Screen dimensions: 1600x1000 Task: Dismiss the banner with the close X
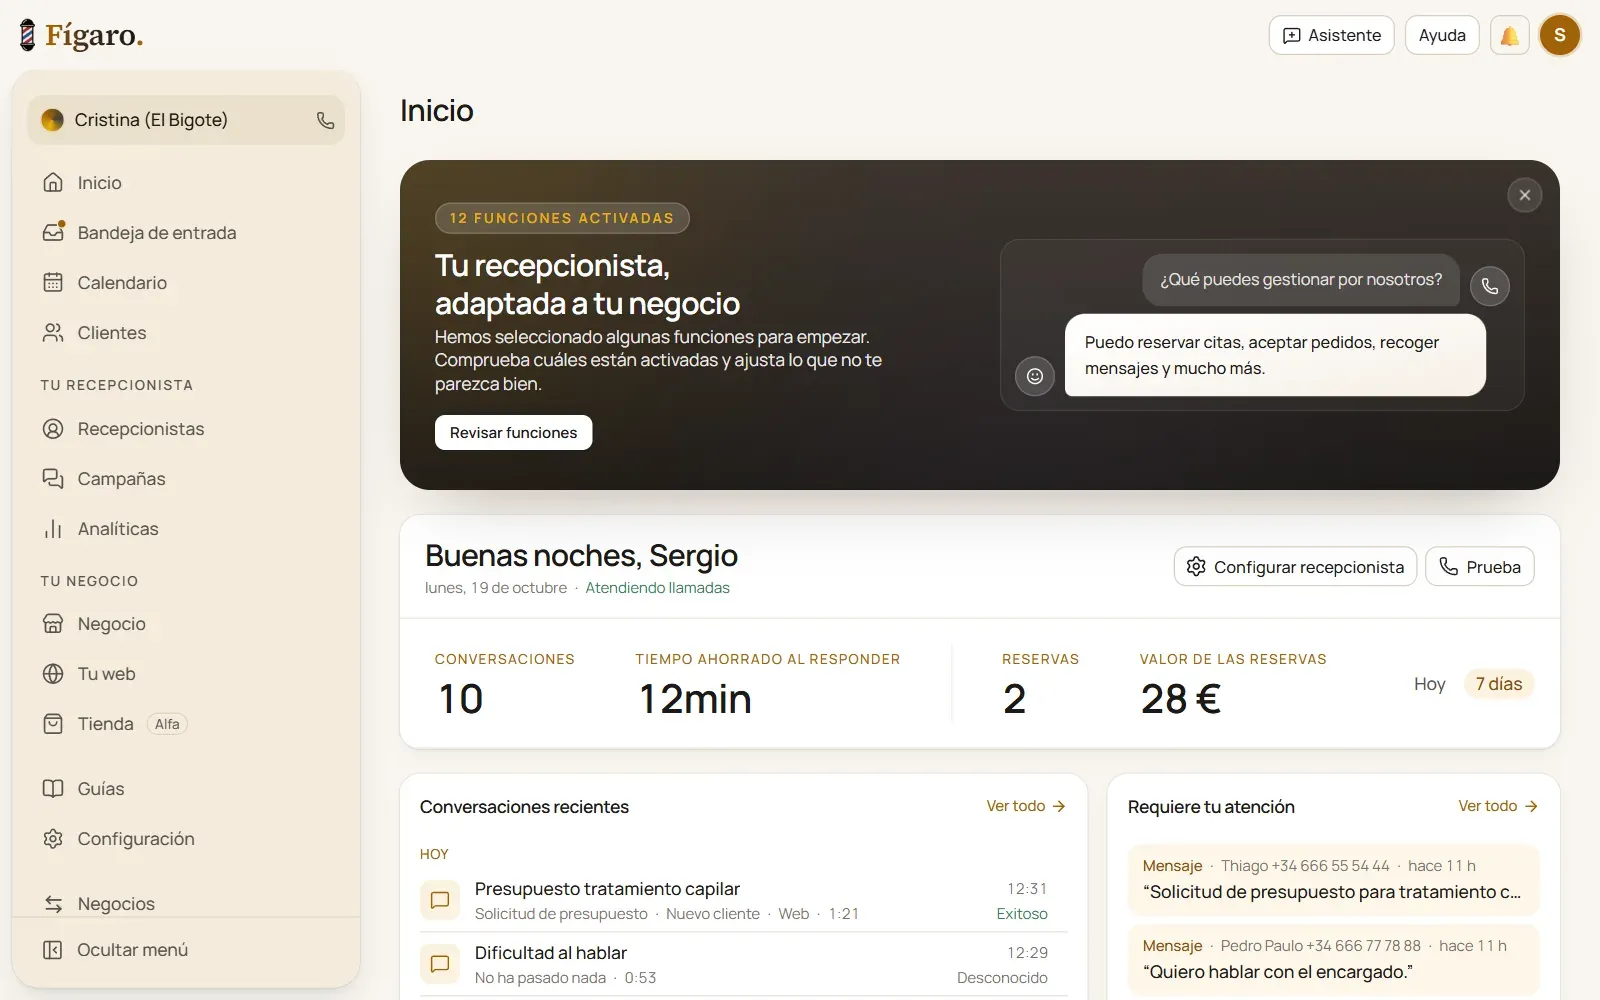tap(1524, 195)
